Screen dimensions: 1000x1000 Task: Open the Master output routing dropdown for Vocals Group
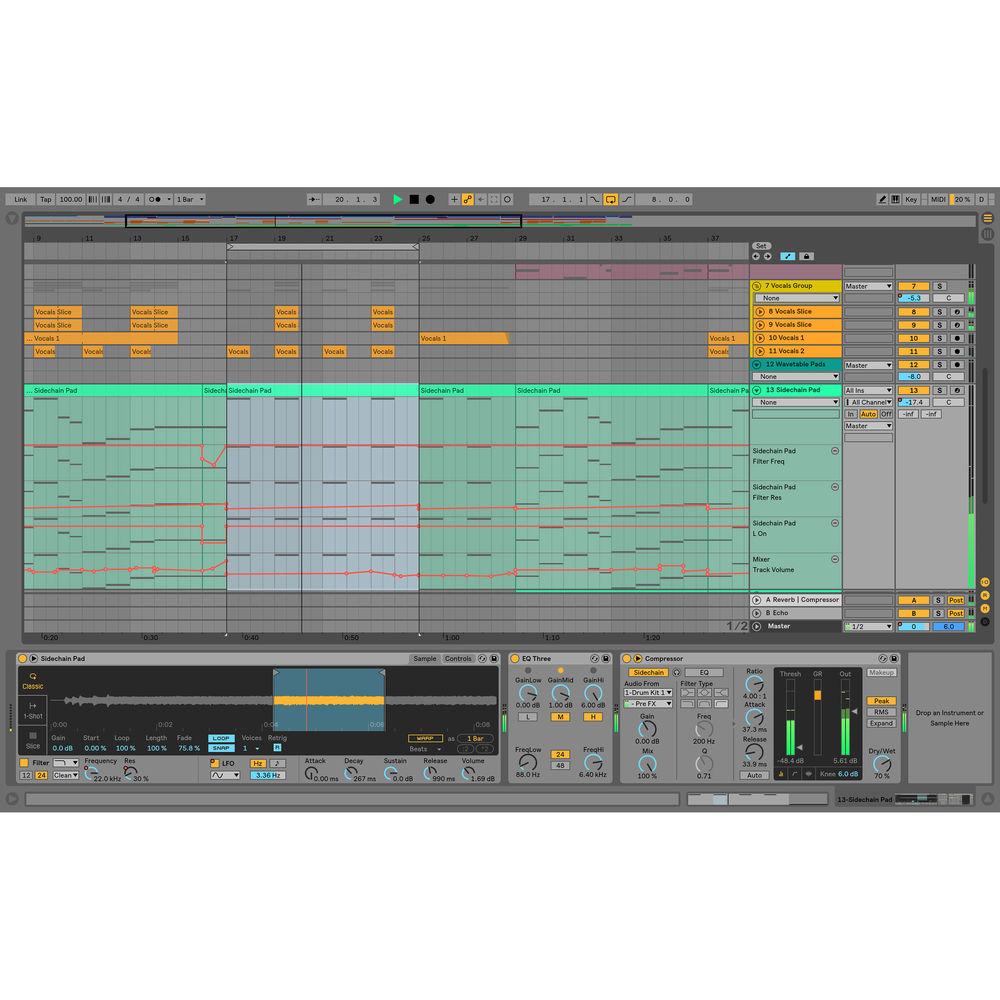(868, 285)
